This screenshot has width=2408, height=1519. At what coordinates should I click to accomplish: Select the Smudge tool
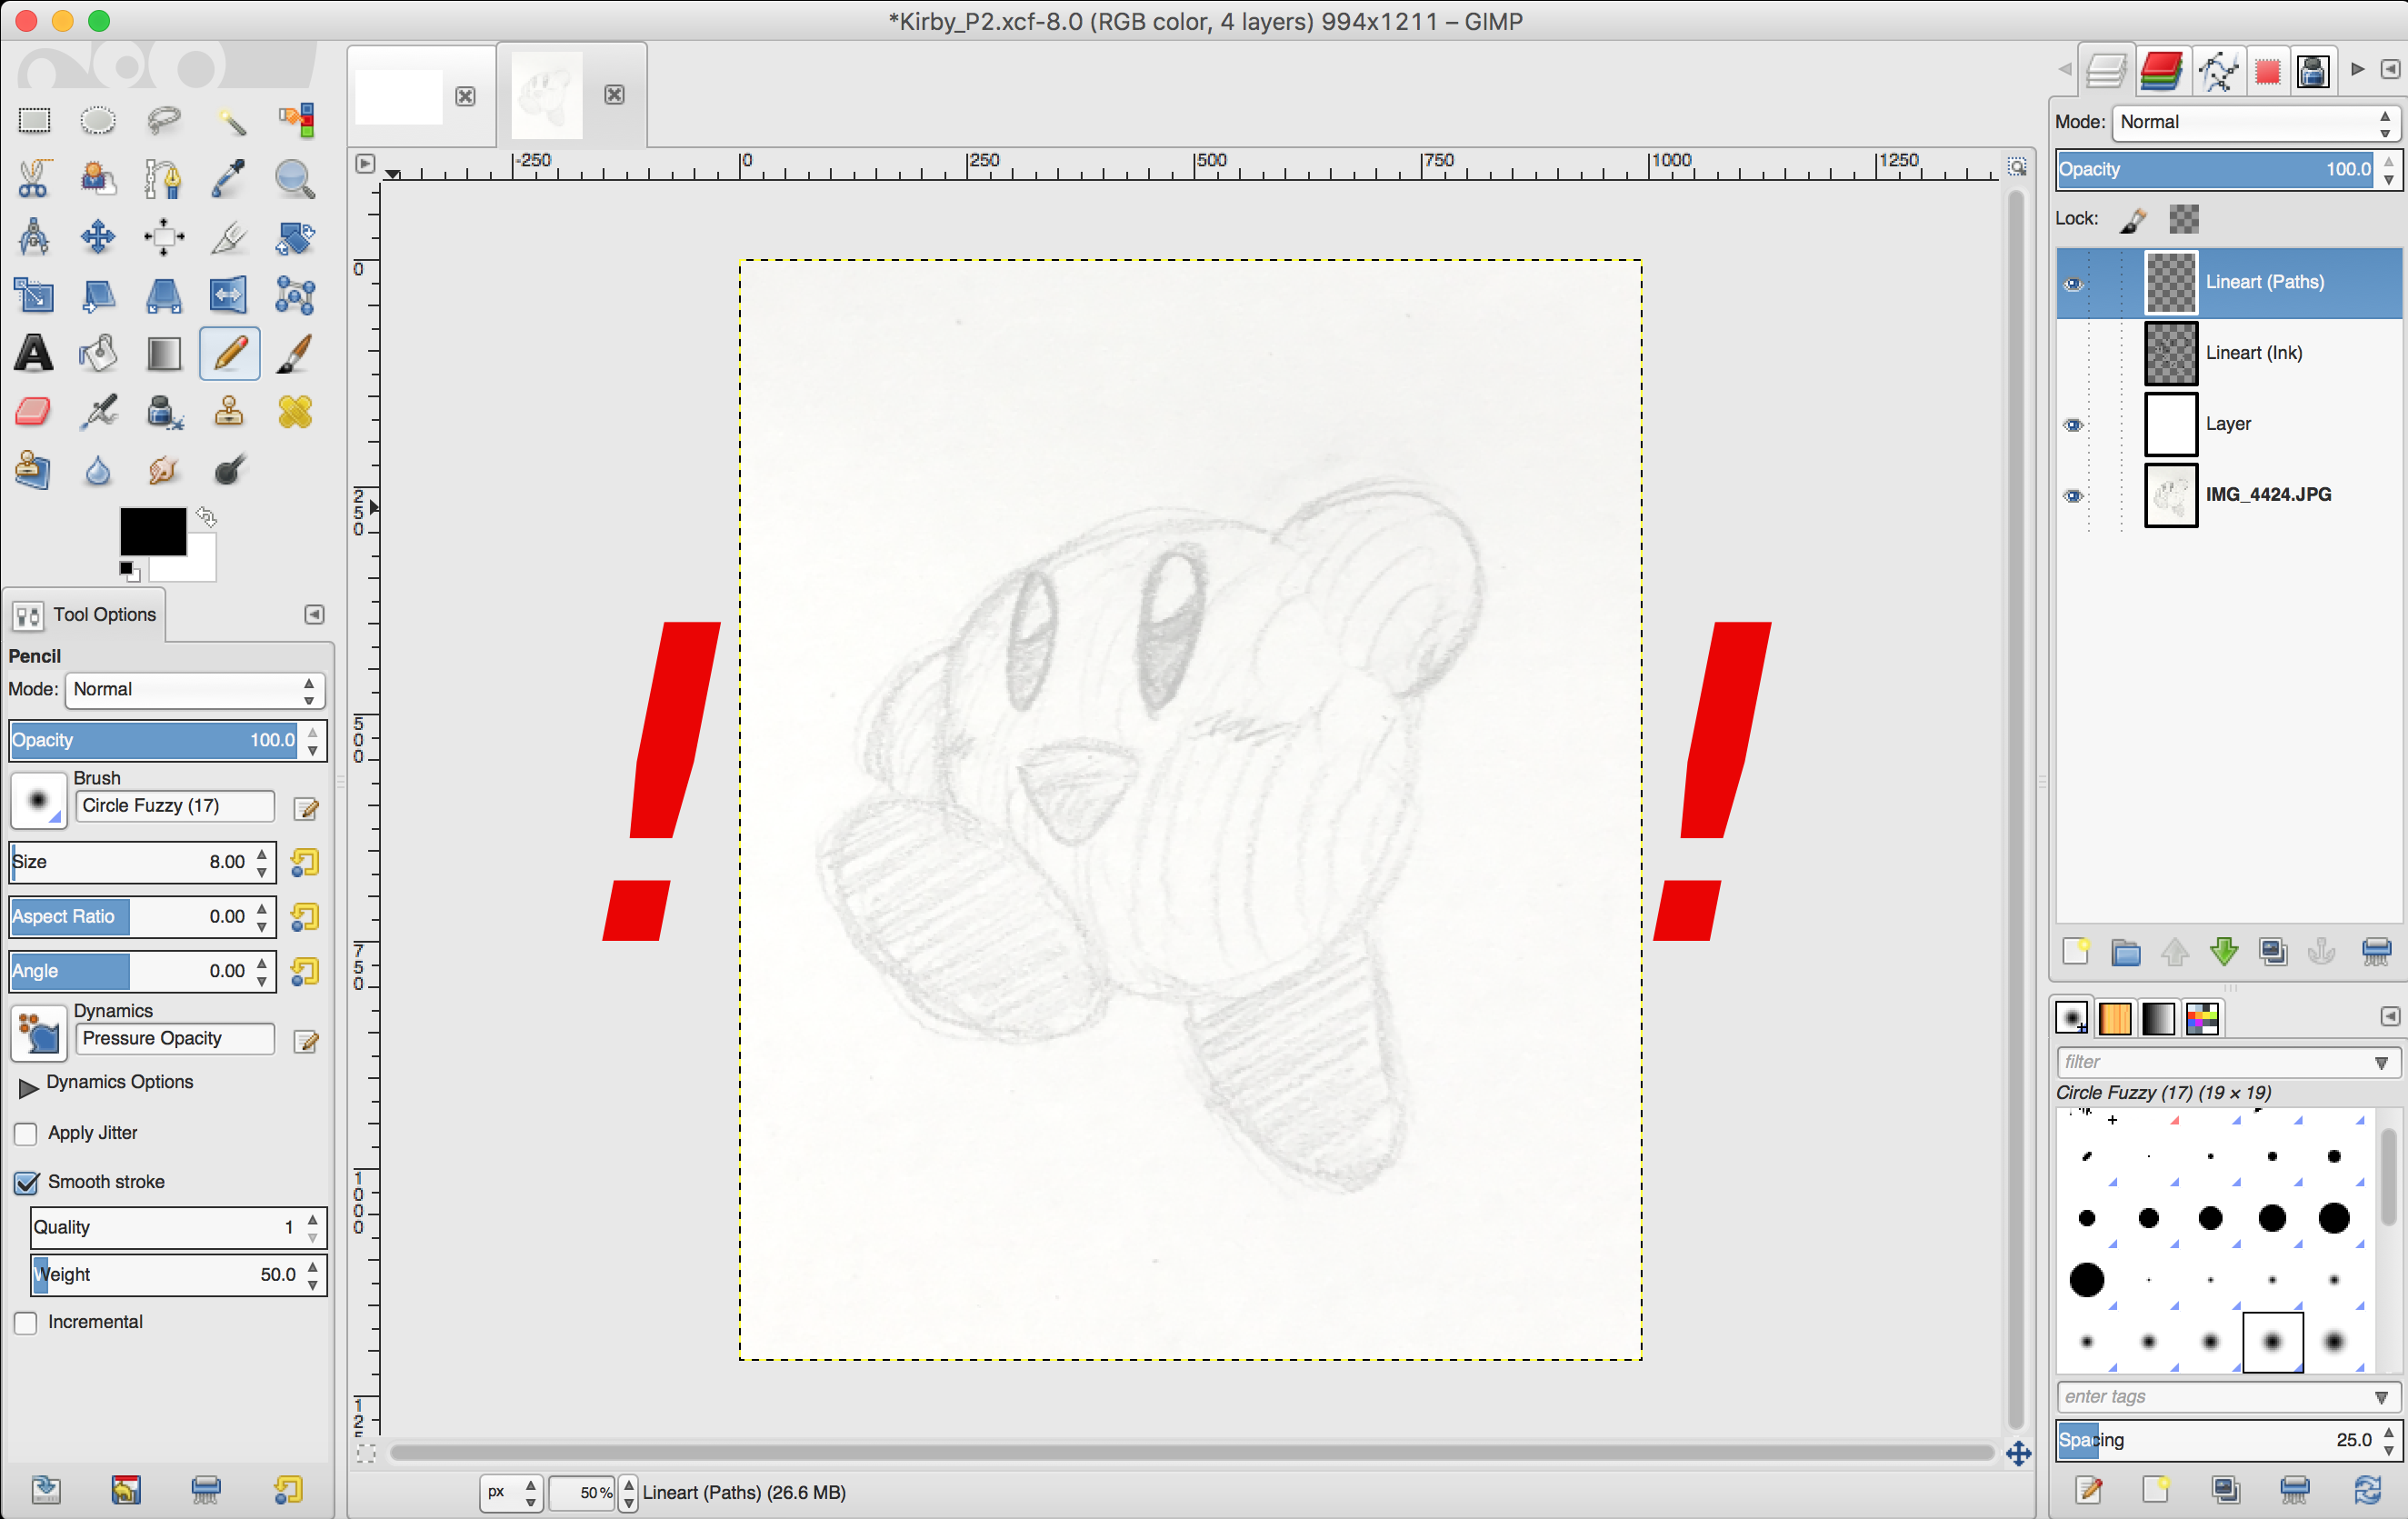pos(164,469)
